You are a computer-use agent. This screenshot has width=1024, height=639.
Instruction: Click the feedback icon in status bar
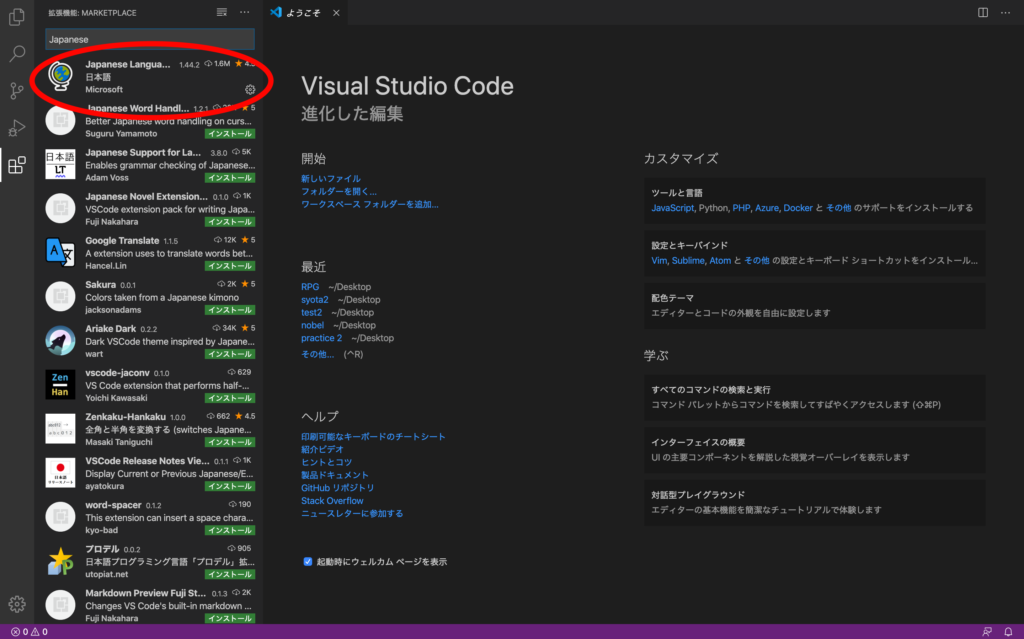[987, 632]
